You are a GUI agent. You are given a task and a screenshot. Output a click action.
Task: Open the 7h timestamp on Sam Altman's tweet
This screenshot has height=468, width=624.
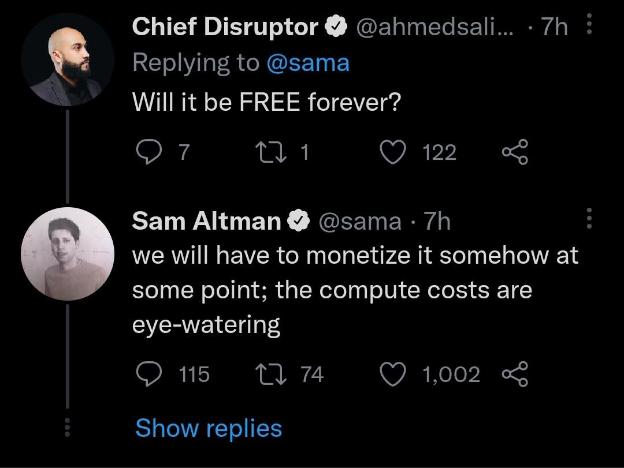pyautogui.click(x=437, y=221)
